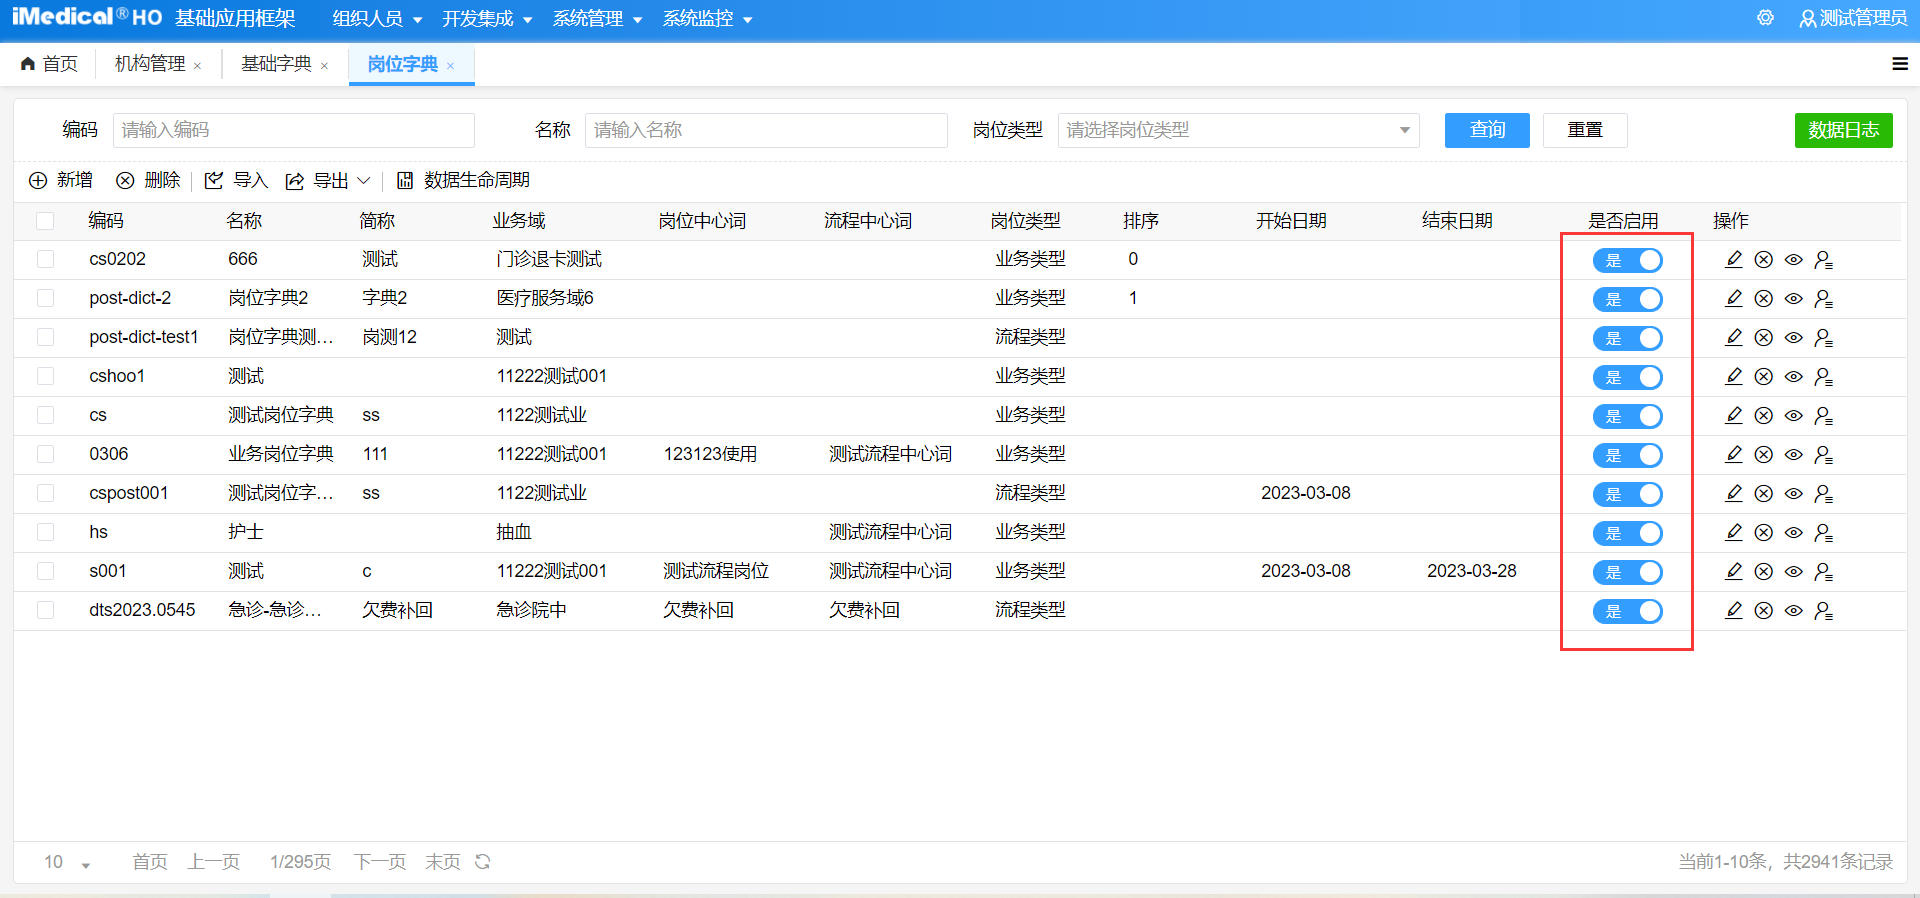View details of the cs0202 row
Image resolution: width=1920 pixels, height=898 pixels.
point(1794,260)
